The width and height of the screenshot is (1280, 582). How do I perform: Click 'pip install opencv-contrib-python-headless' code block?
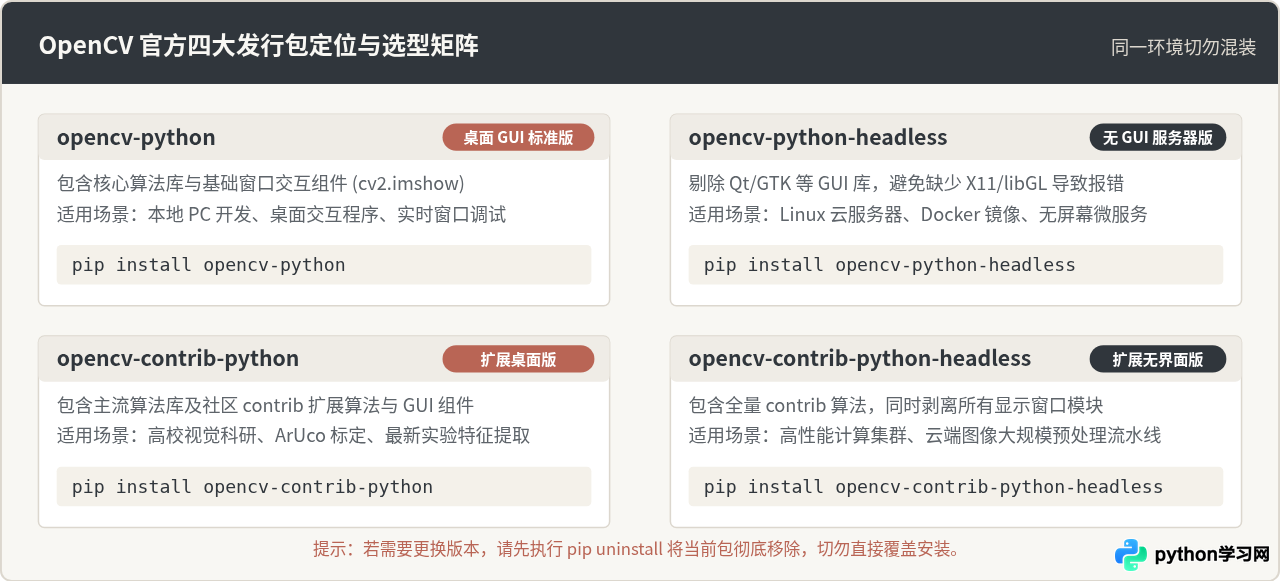[x=956, y=487]
